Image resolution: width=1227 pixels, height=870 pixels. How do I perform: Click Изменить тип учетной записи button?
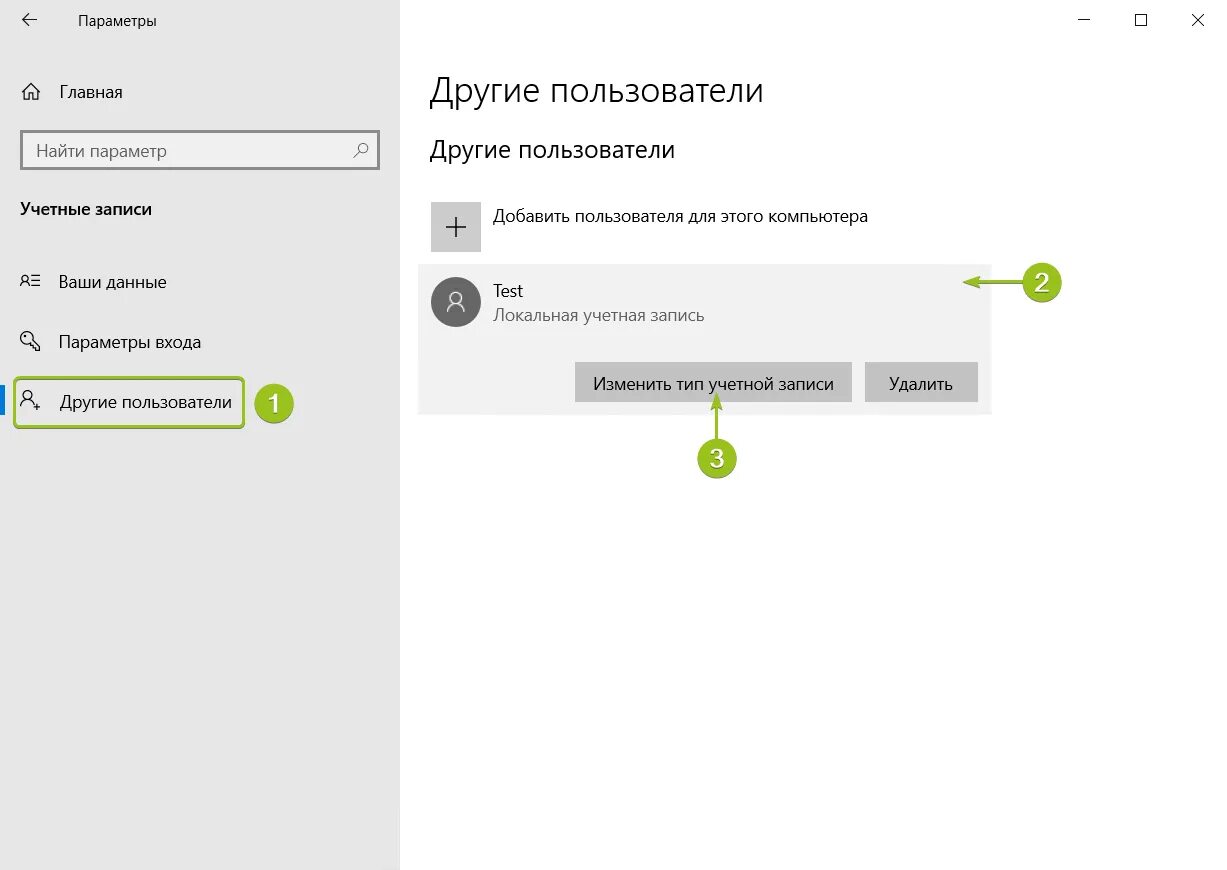pyautogui.click(x=713, y=383)
